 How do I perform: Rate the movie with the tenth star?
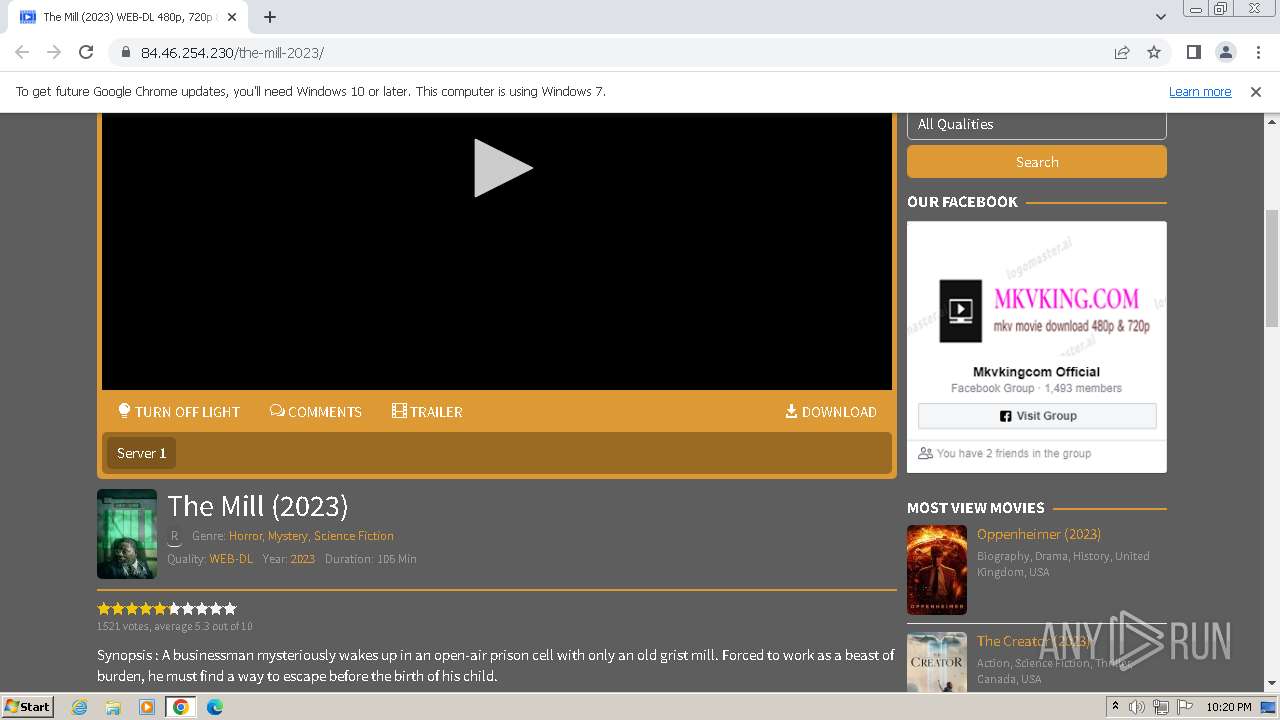pos(230,608)
